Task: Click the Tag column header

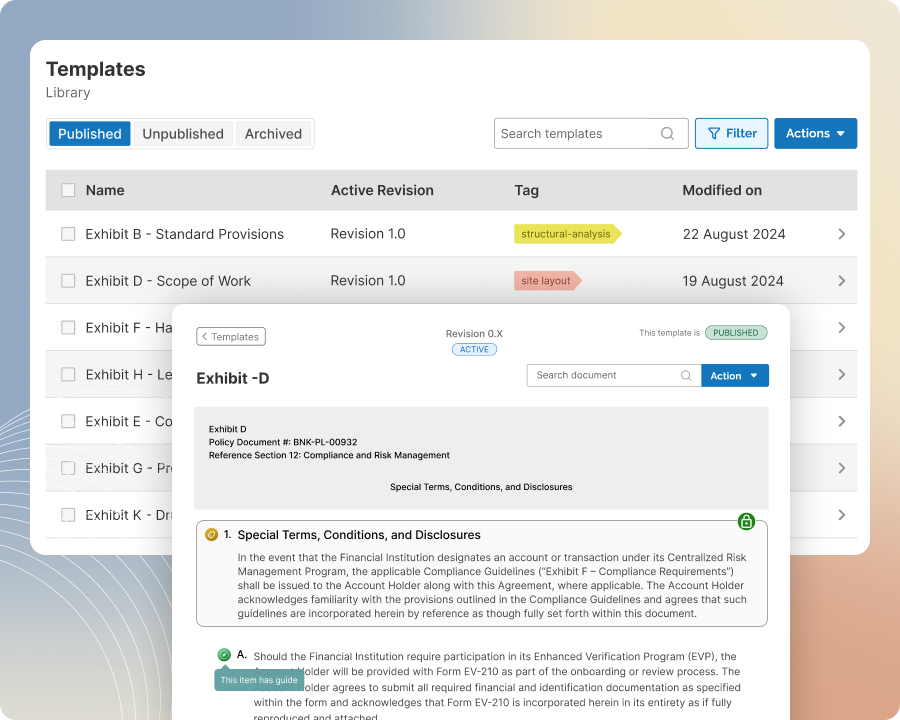Action: pos(526,190)
